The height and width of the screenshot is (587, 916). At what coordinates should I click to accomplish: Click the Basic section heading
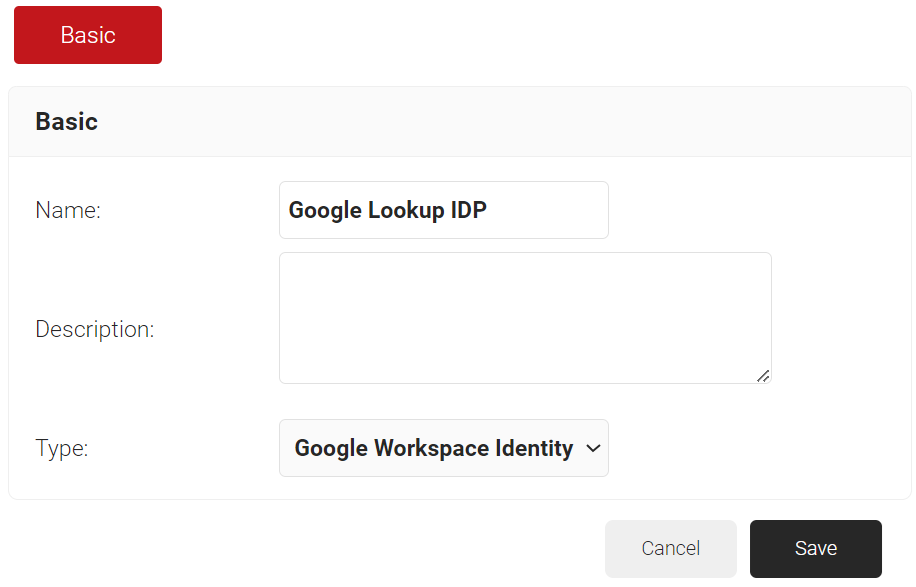point(66,122)
